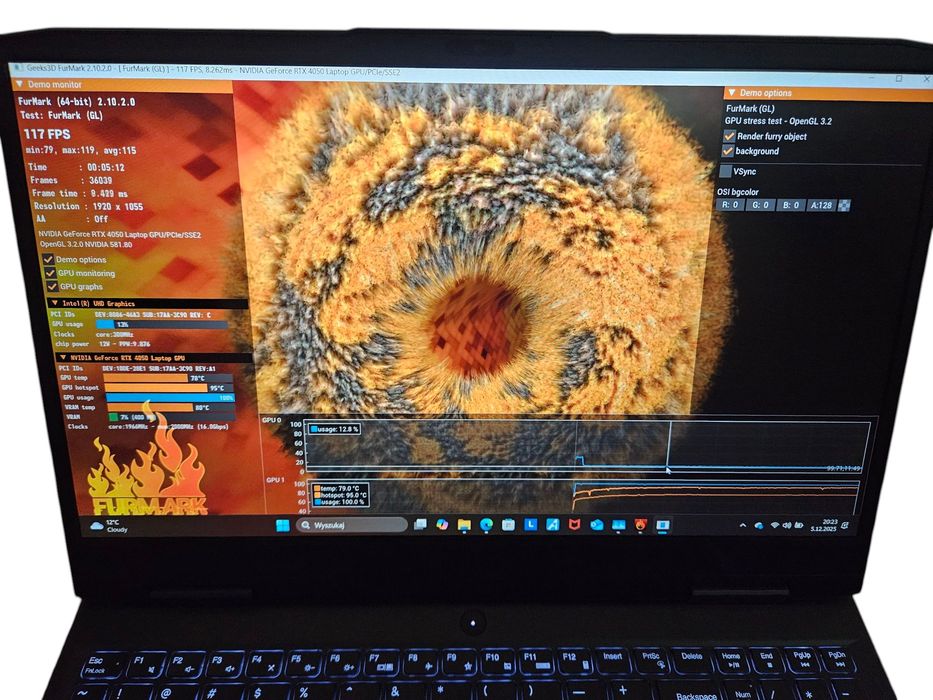Click the Wyszukaj search box

tap(352, 525)
